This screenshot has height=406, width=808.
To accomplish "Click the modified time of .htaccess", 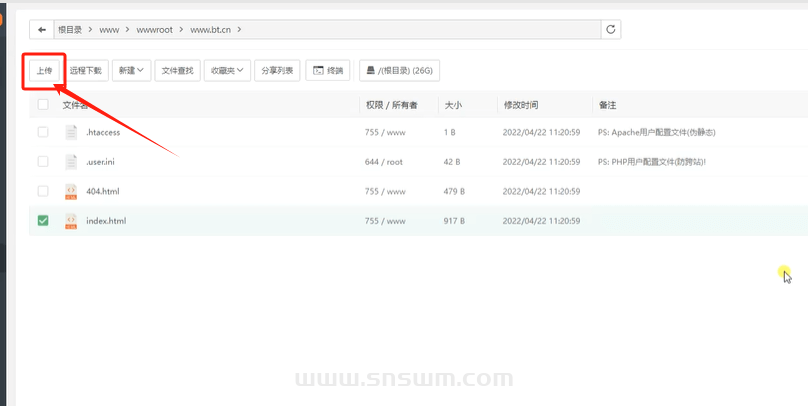I will click(542, 132).
